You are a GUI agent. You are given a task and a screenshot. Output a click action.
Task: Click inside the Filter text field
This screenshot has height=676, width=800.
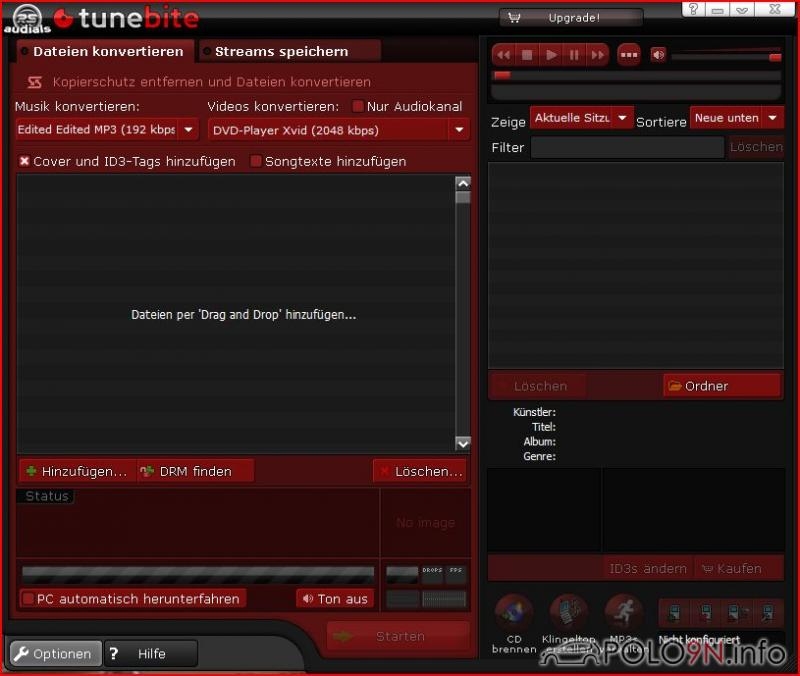(x=626, y=147)
